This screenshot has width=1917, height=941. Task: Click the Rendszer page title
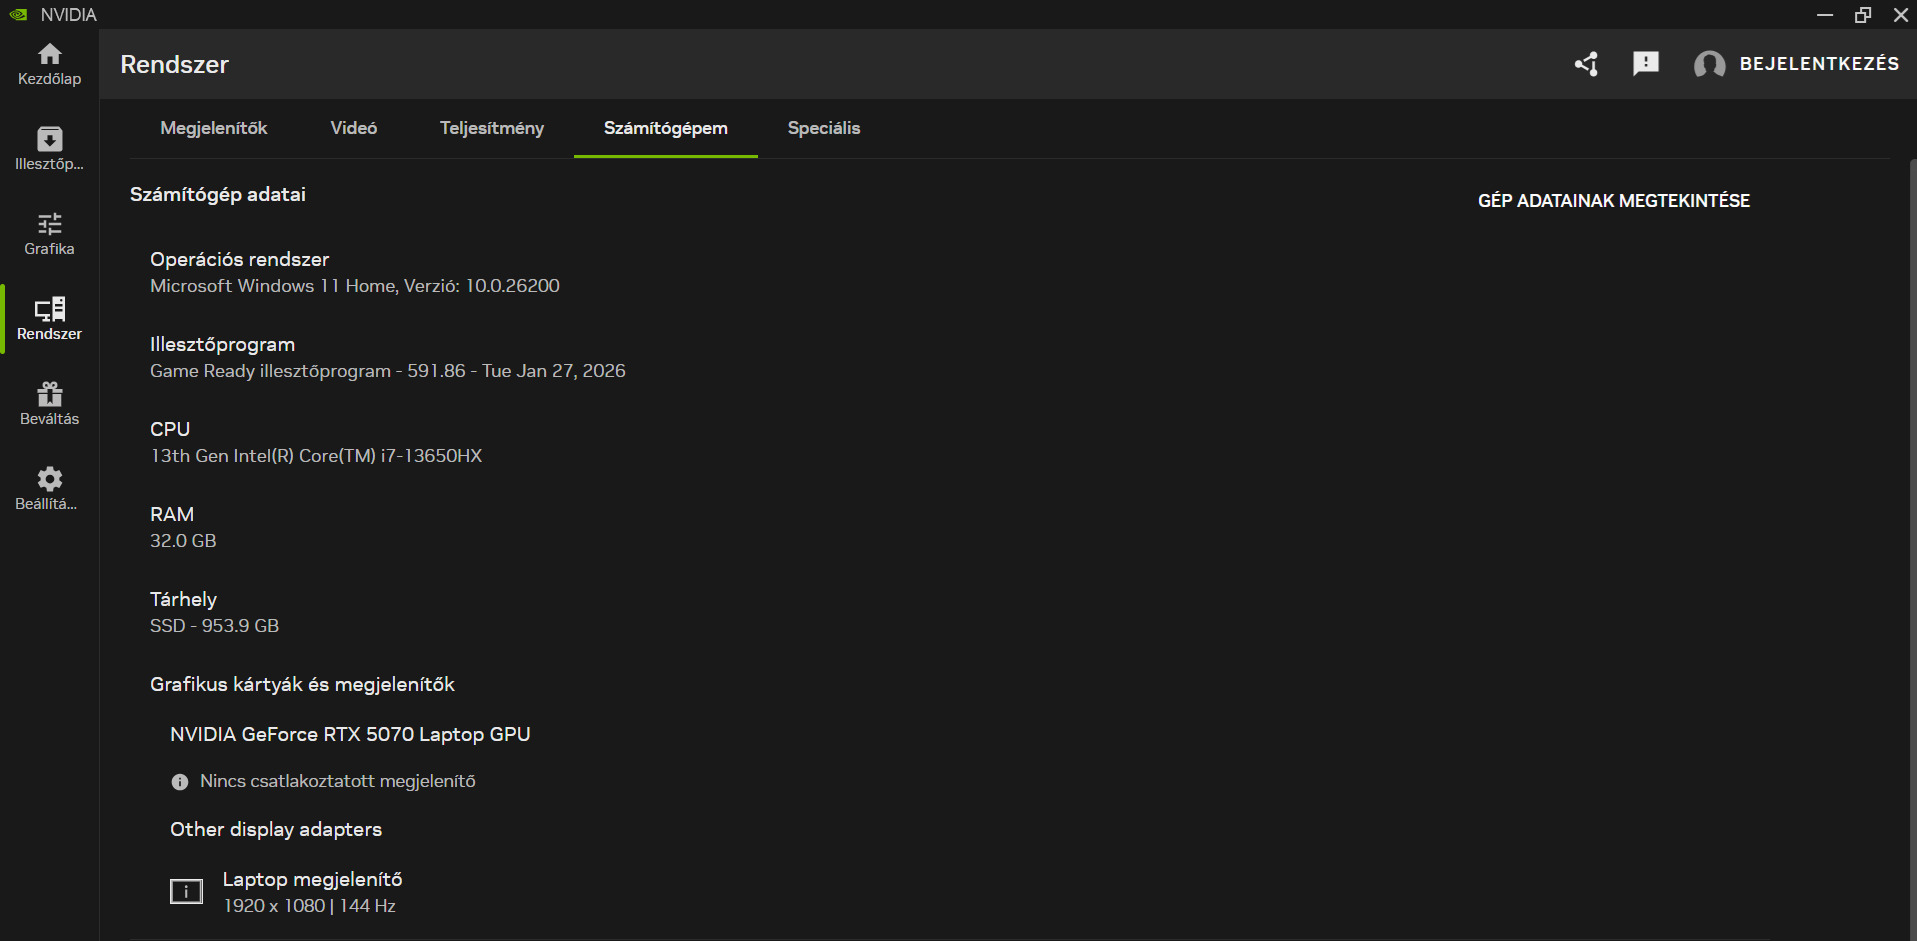(175, 64)
